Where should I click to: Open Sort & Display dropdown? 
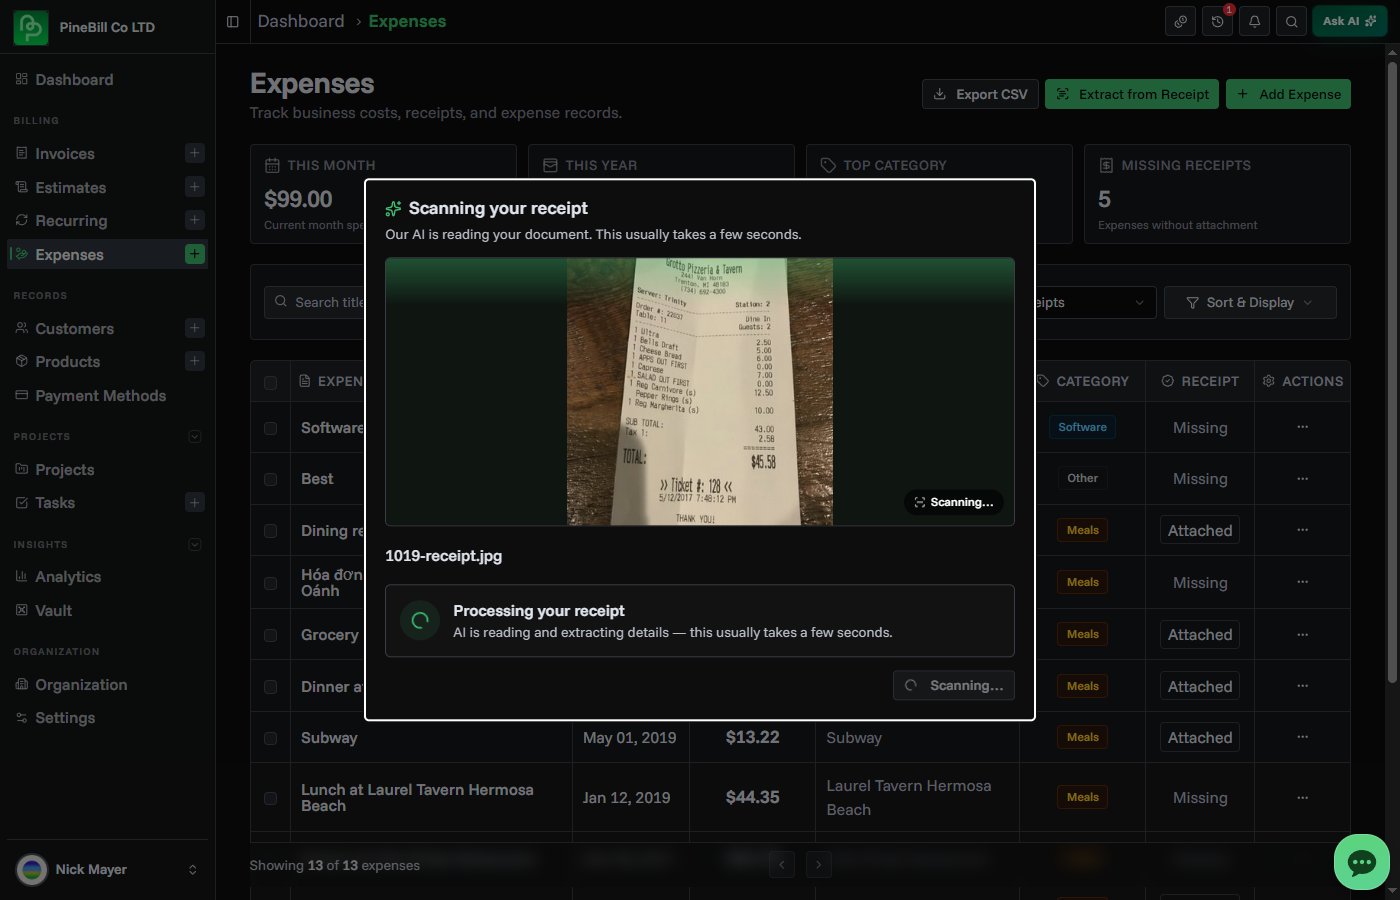tap(1250, 302)
